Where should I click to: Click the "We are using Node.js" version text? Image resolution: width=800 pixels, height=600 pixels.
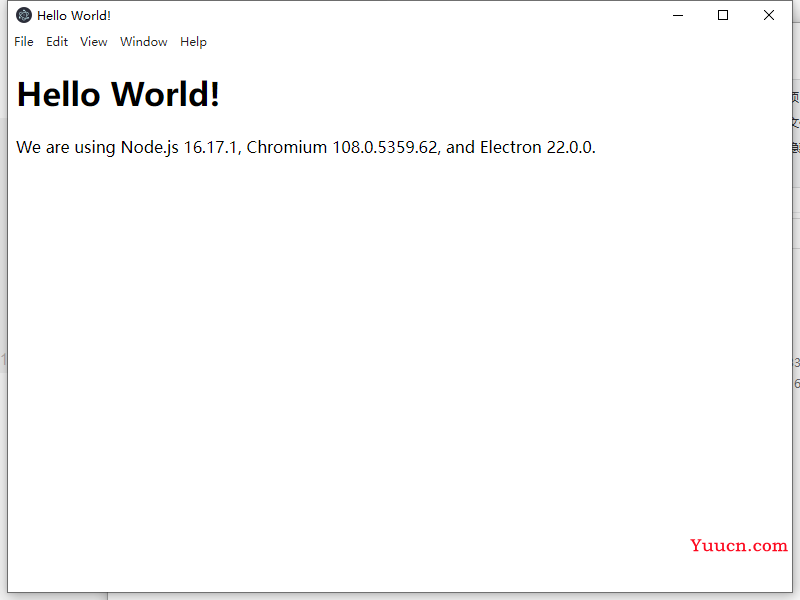click(x=306, y=147)
